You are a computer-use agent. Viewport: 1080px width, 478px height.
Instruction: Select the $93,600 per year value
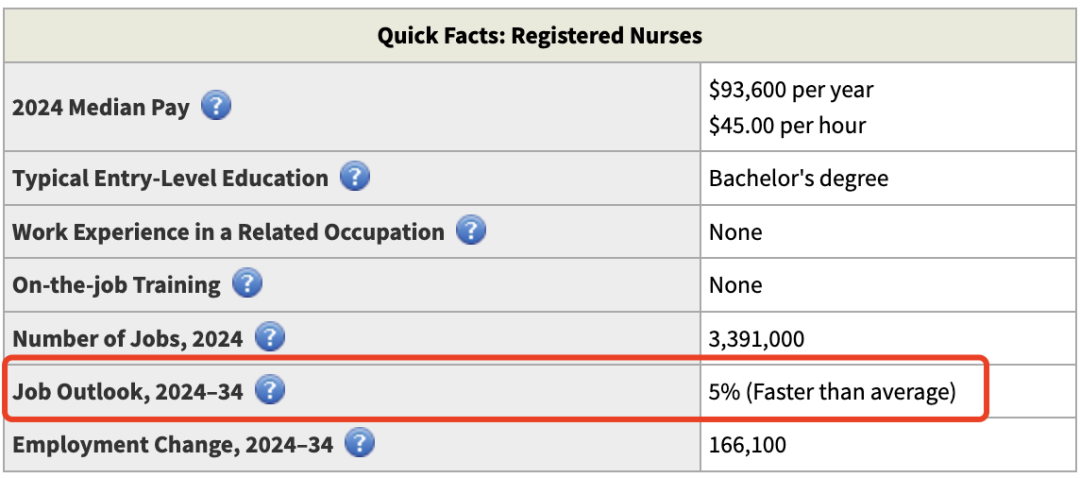tap(791, 90)
